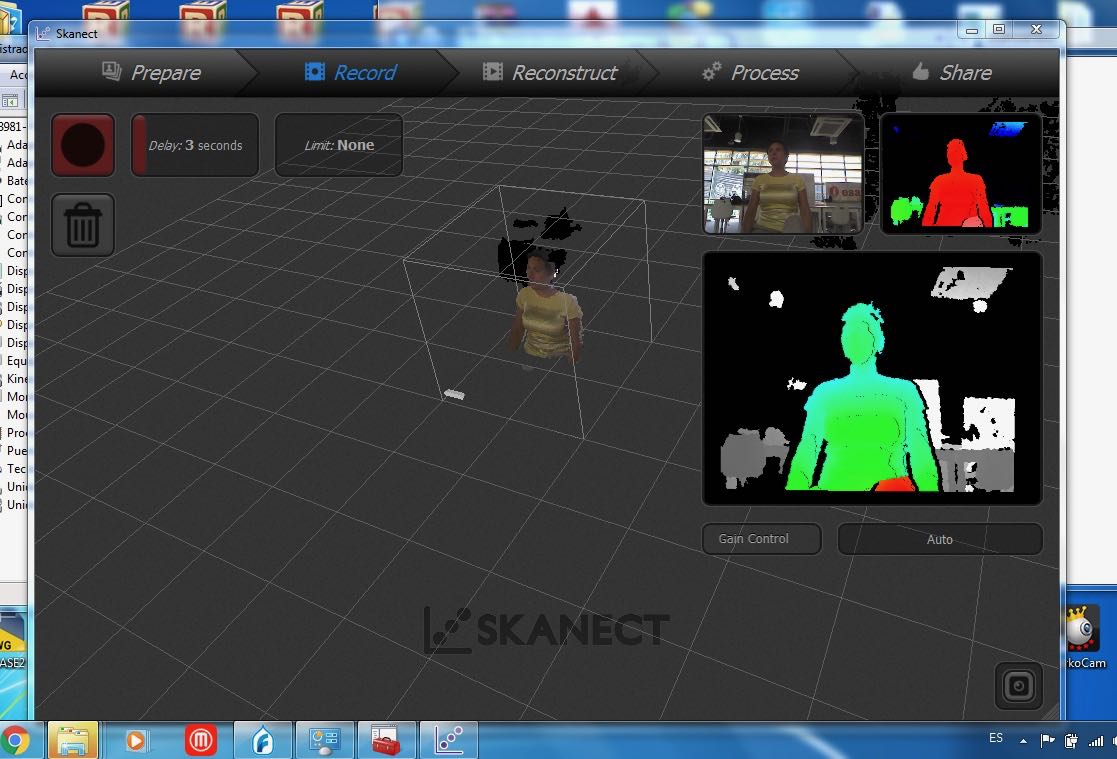Viewport: 1117px width, 759px height.
Task: Click the large green depth view
Action: 872,378
